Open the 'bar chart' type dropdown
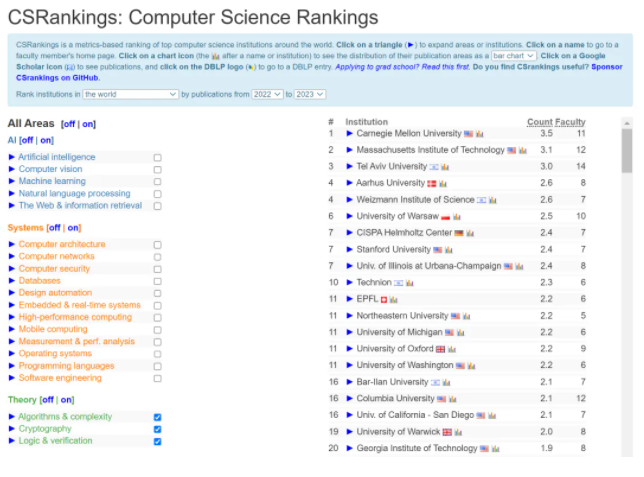The width and height of the screenshot is (644, 477). click(514, 55)
